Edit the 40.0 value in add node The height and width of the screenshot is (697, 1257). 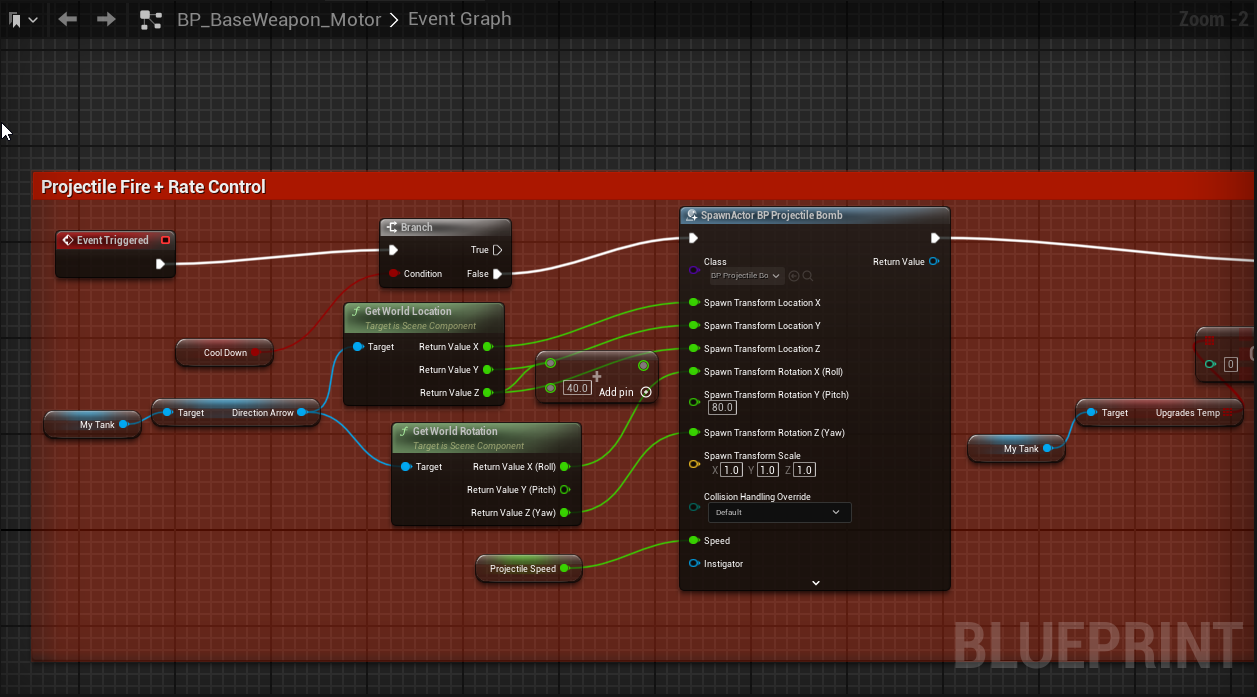[x=577, y=388]
